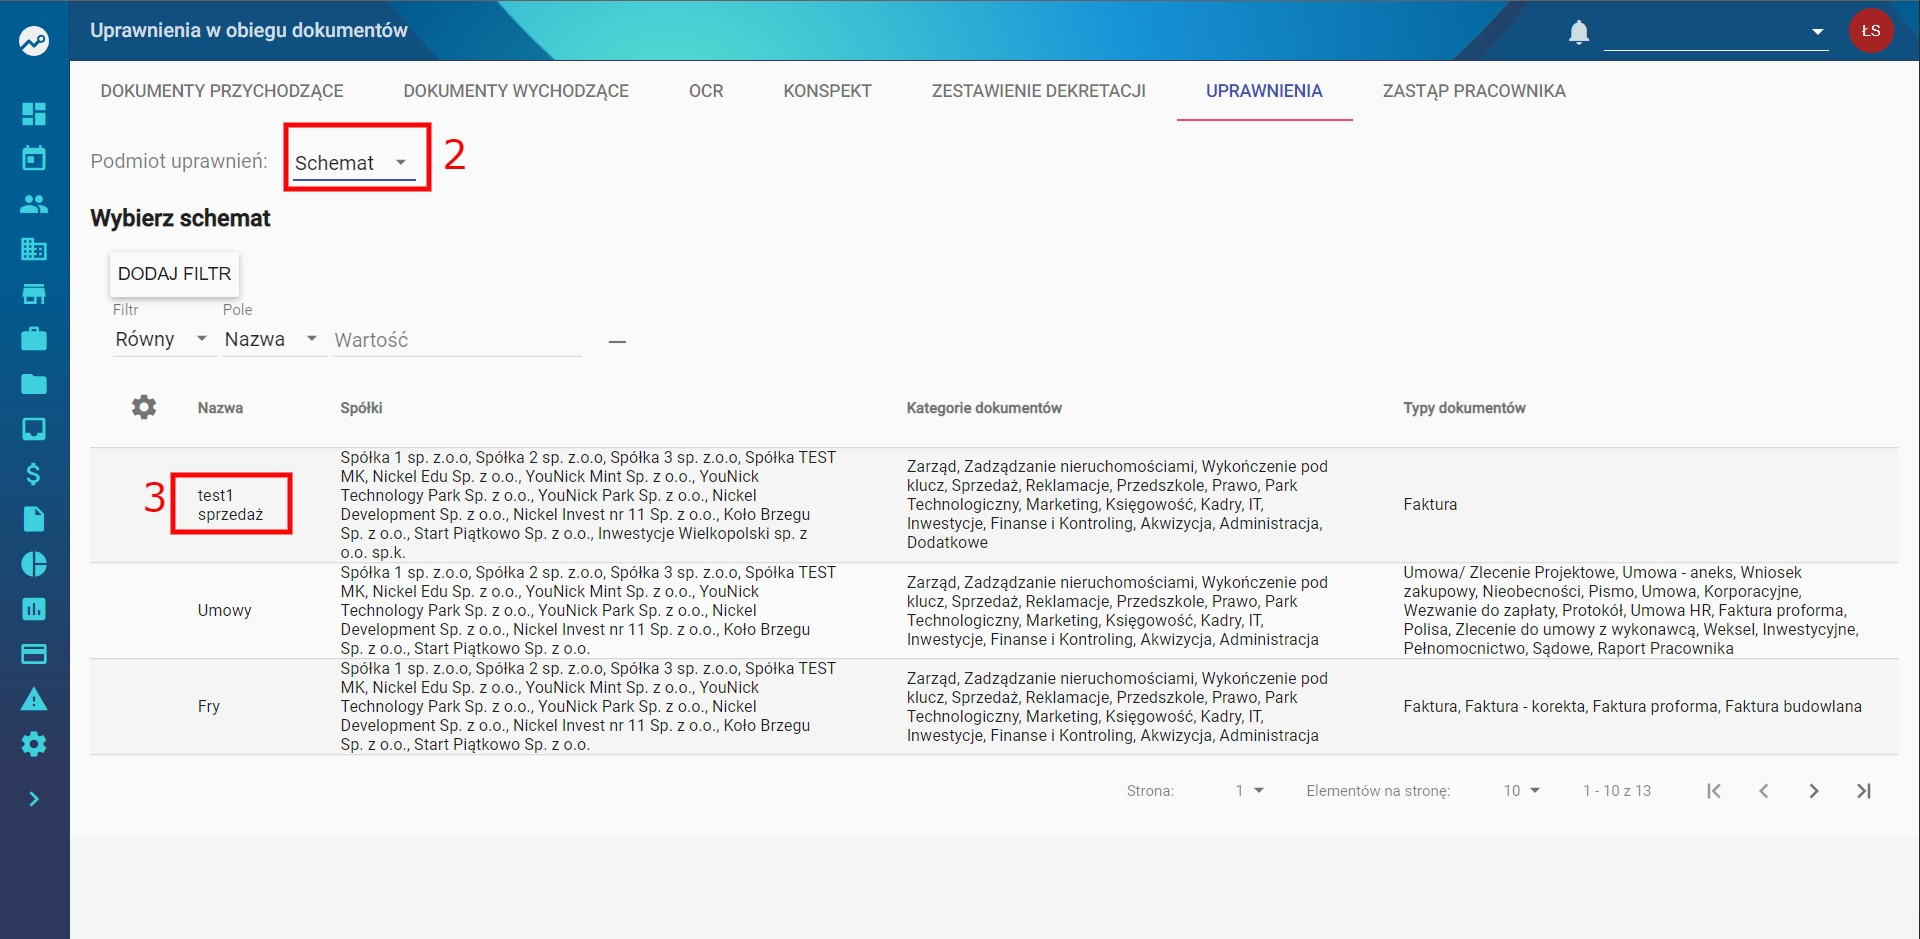The image size is (1920, 939).
Task: Go to the next page arrow
Action: click(x=1814, y=791)
